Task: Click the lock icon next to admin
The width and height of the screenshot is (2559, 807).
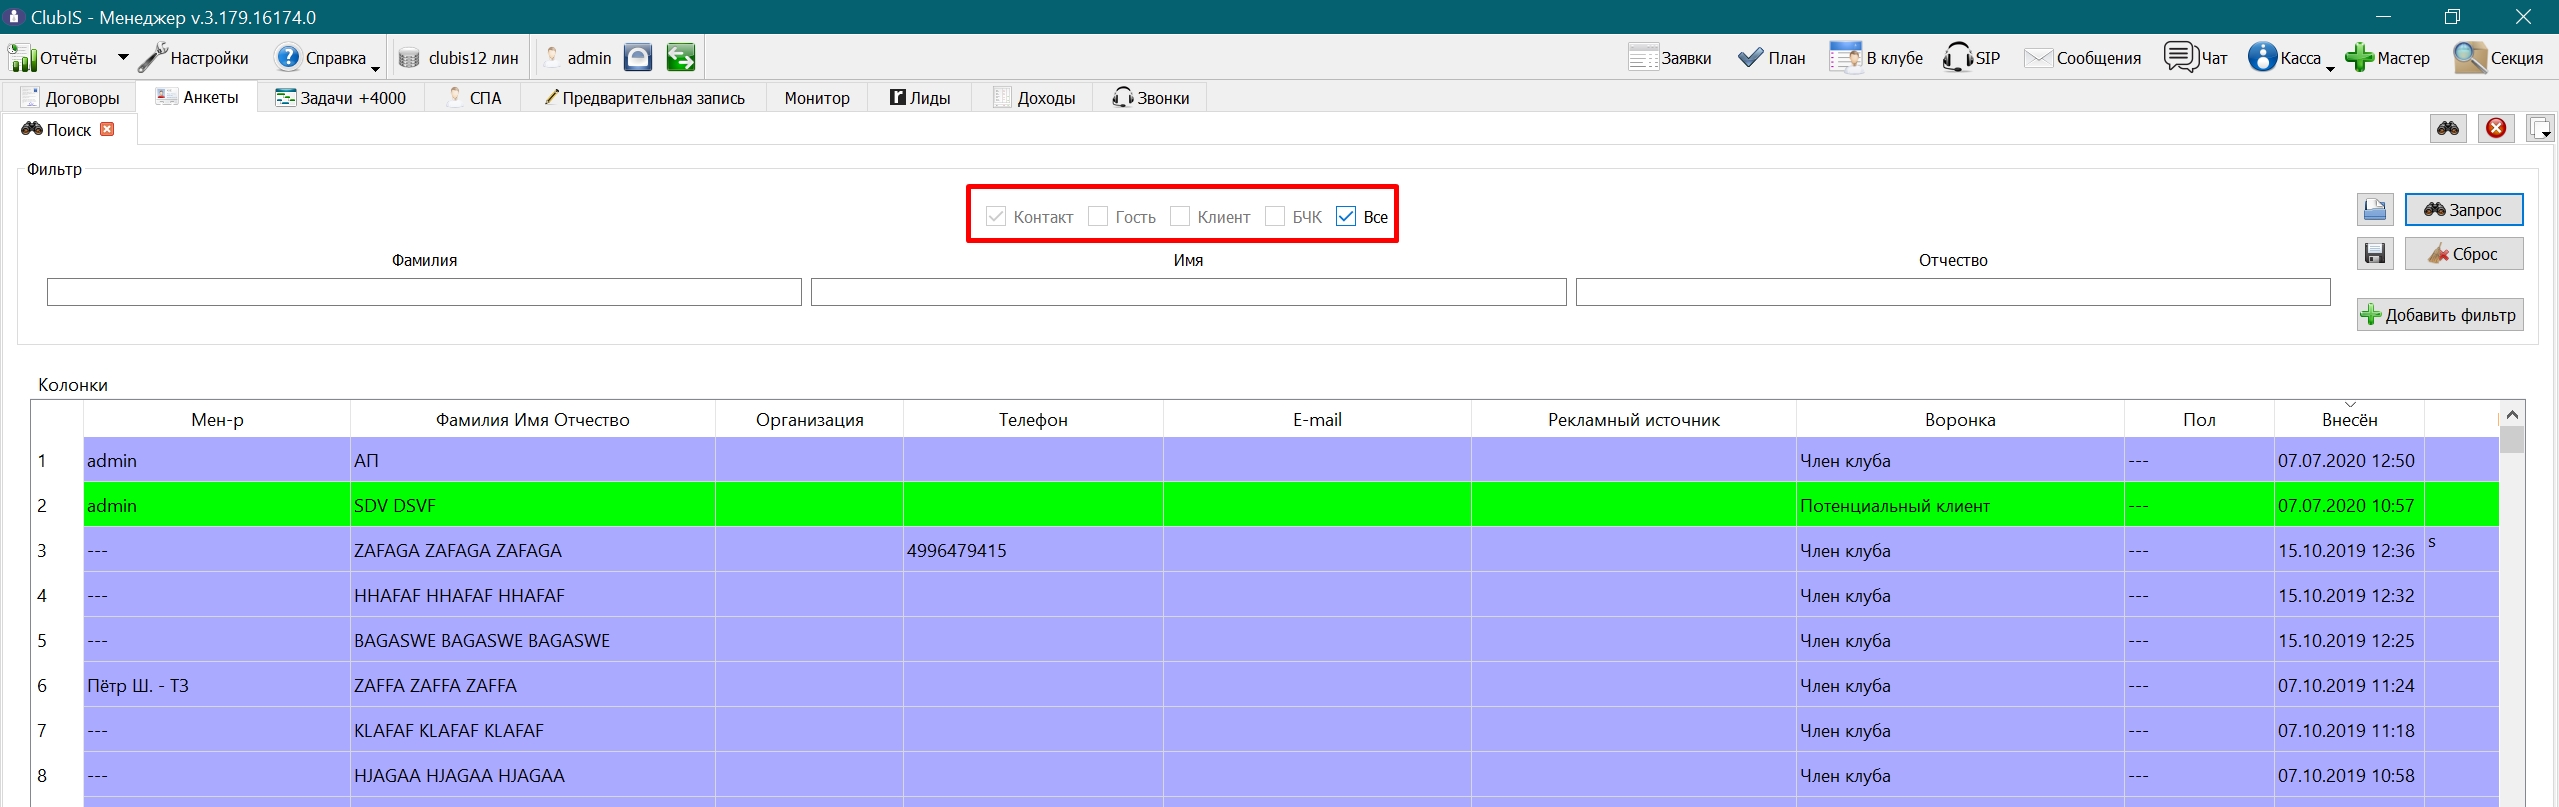Action: click(638, 58)
